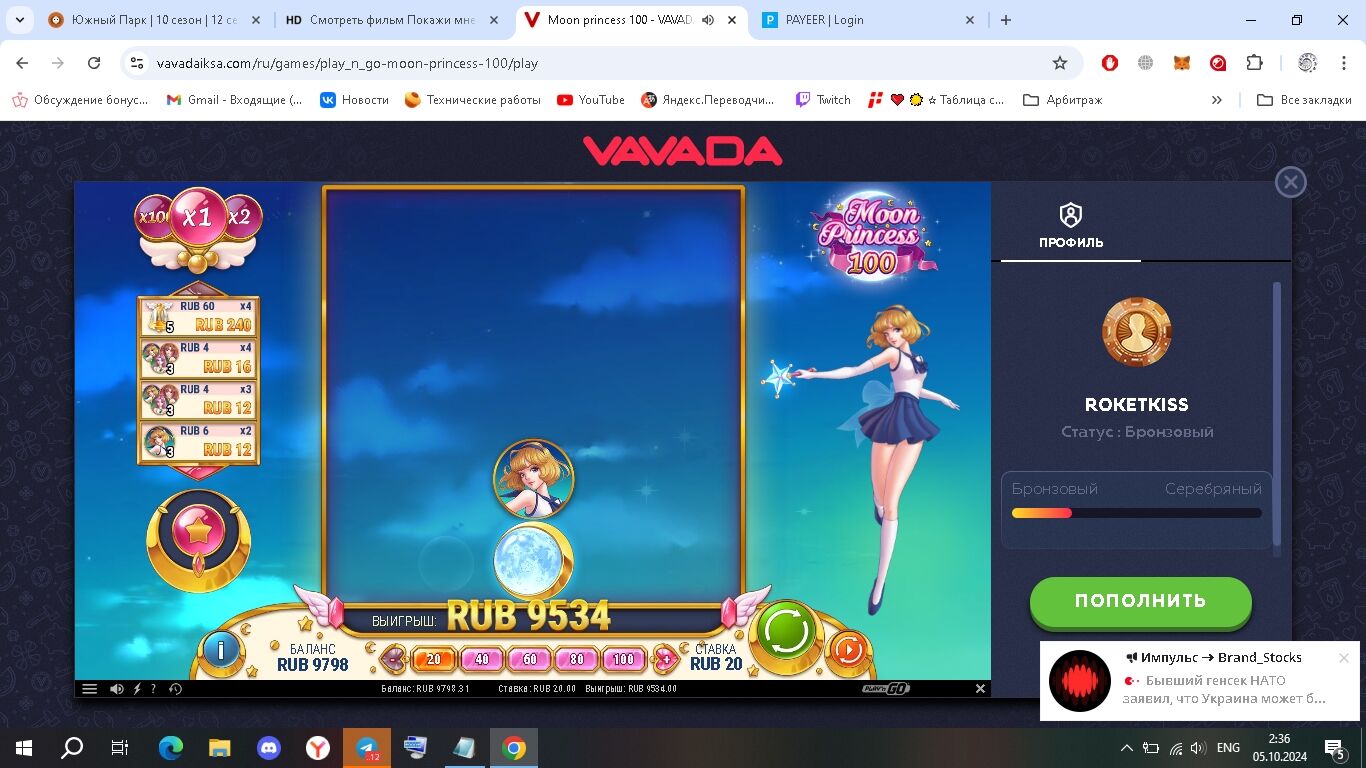The width and height of the screenshot is (1366, 768).
Task: Open the tab search dropdown arrow
Action: coord(19,20)
